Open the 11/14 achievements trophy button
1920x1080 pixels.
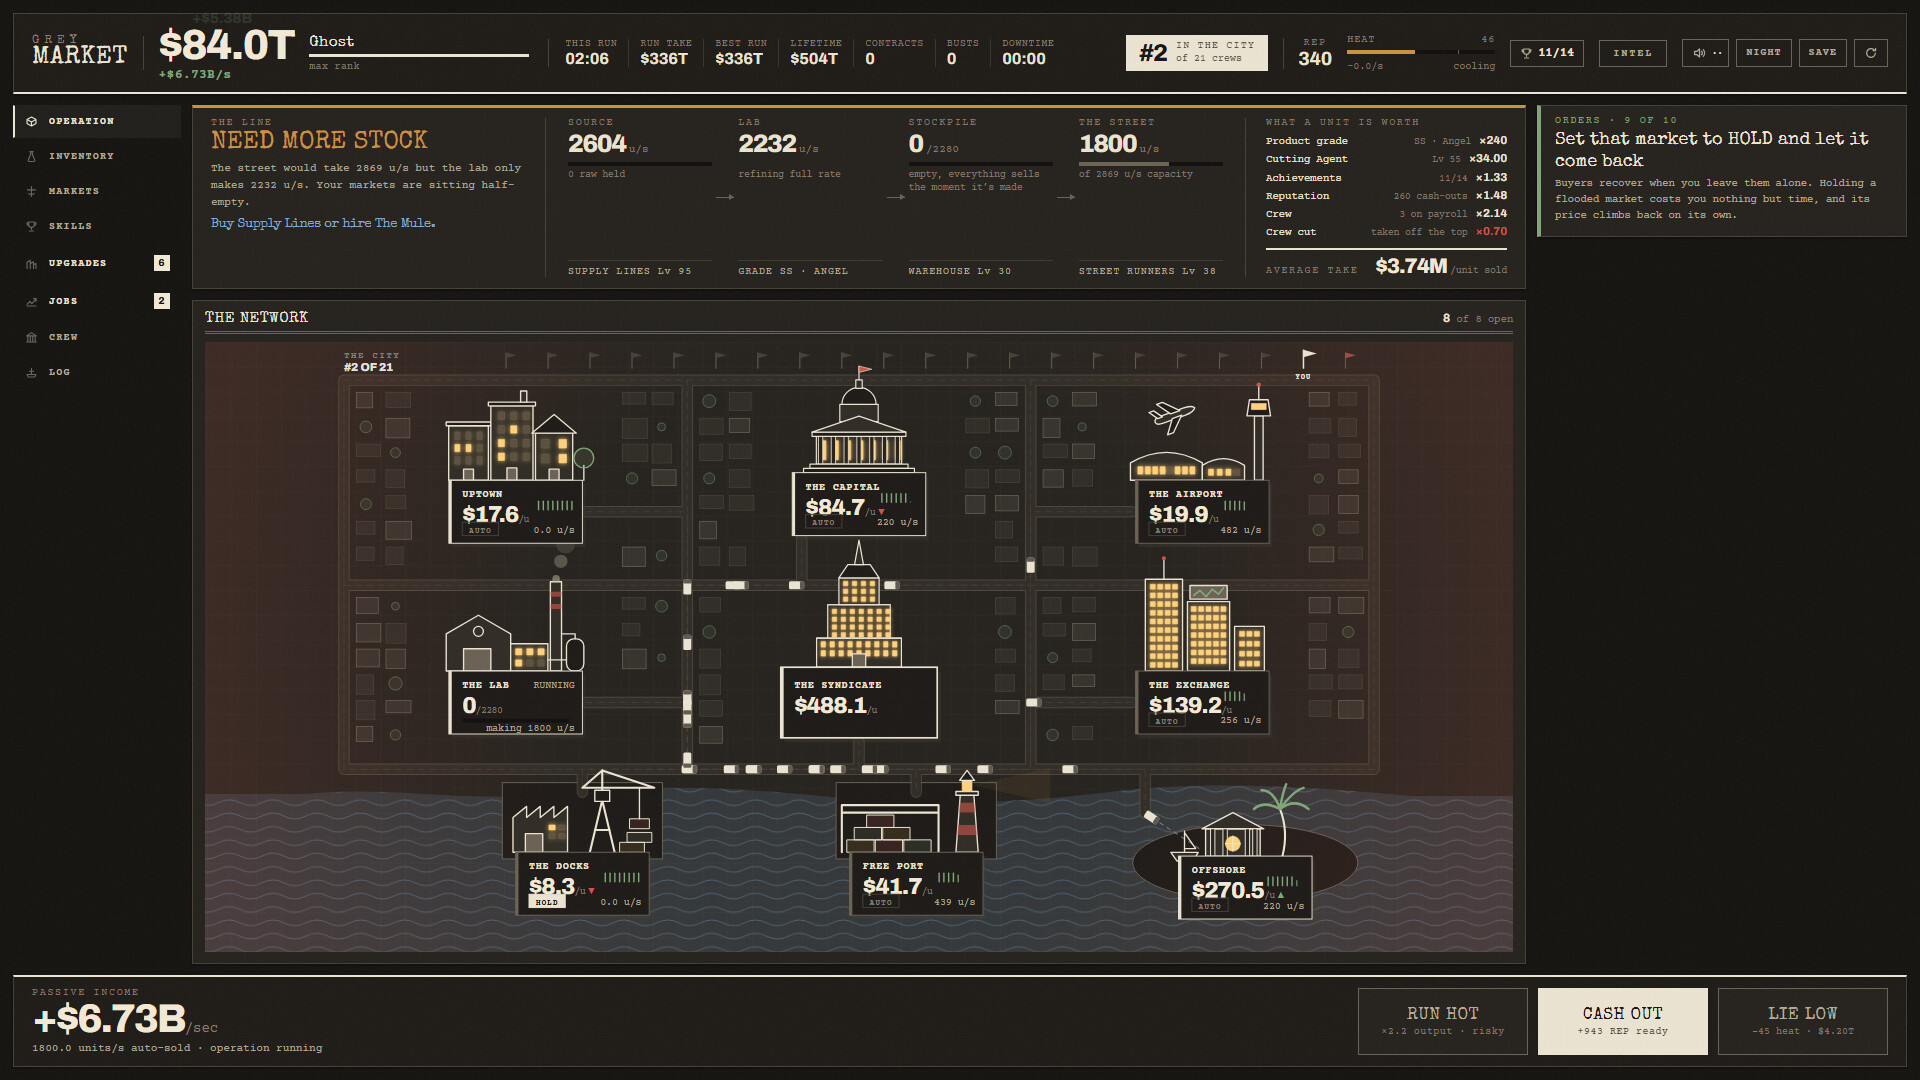tap(1546, 53)
